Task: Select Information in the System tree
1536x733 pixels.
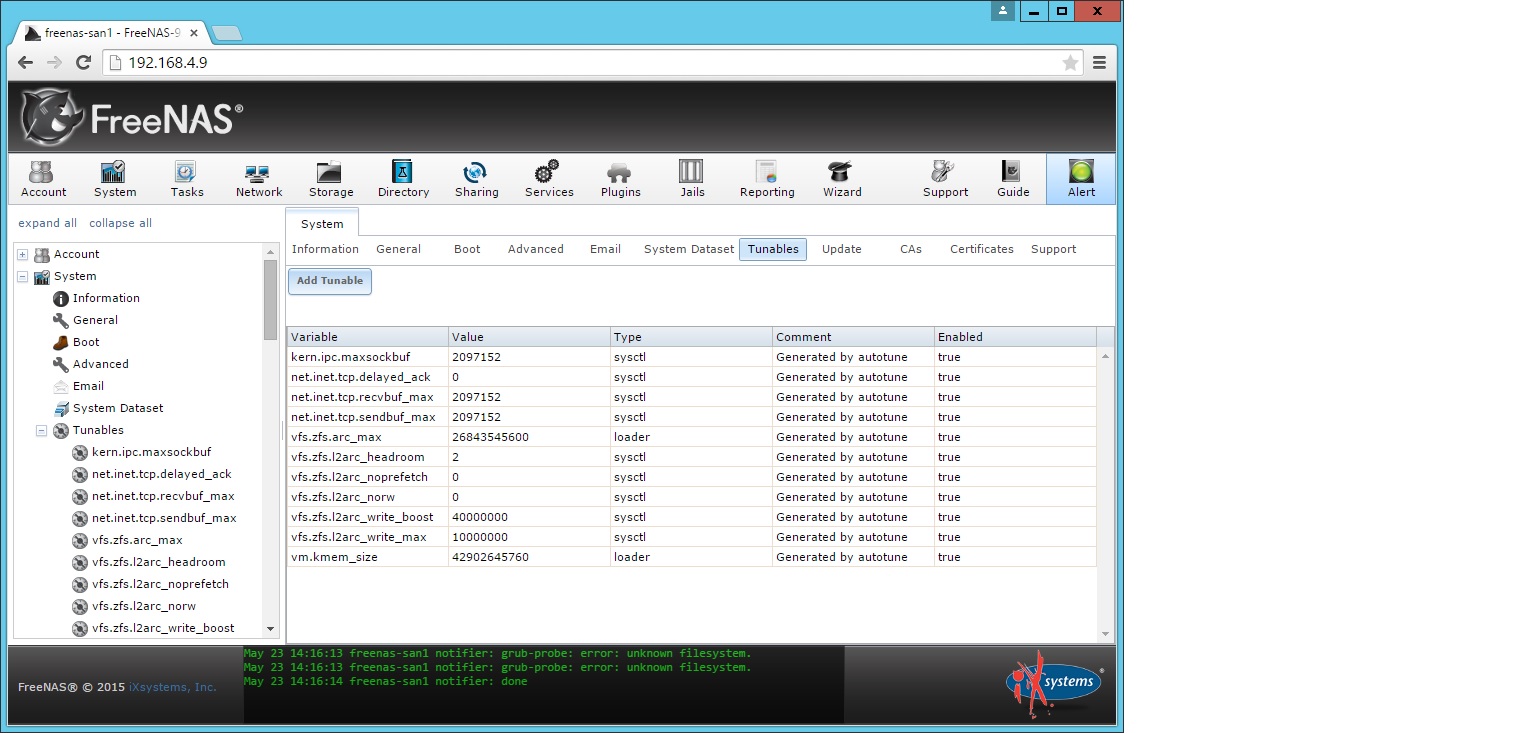Action: [x=106, y=298]
